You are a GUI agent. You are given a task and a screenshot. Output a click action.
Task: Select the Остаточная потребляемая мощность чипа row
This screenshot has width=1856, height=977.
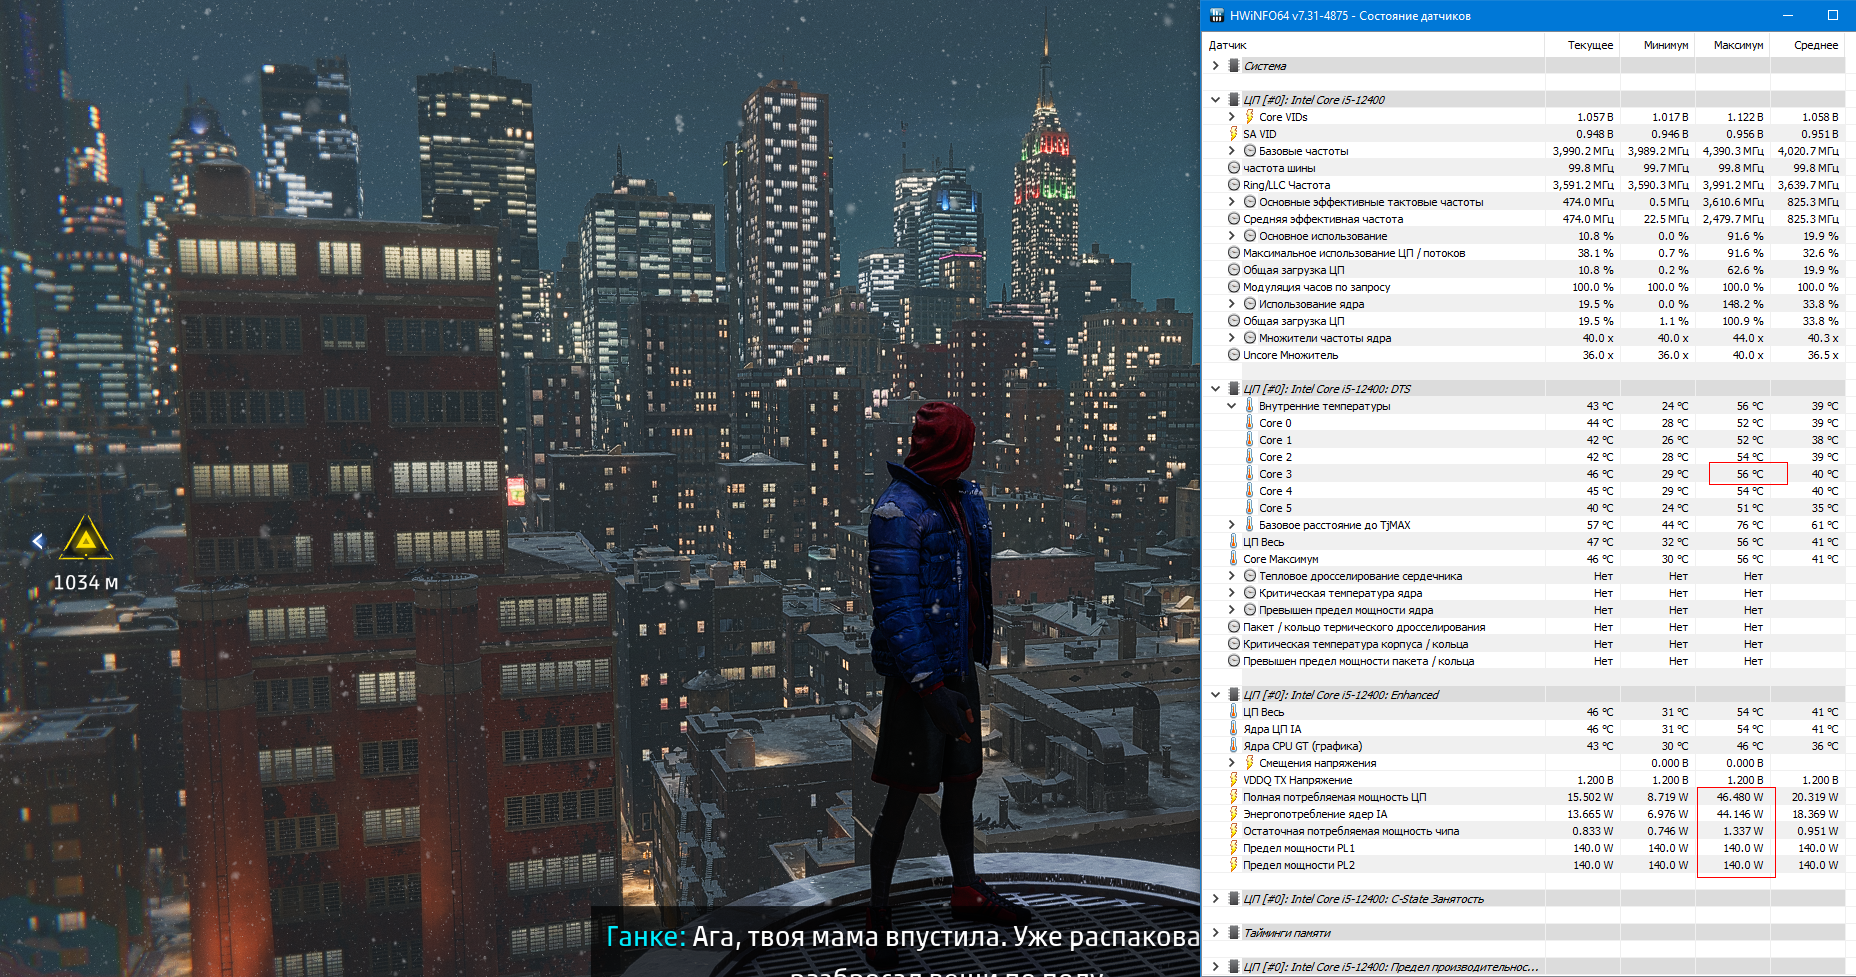coord(1524,831)
